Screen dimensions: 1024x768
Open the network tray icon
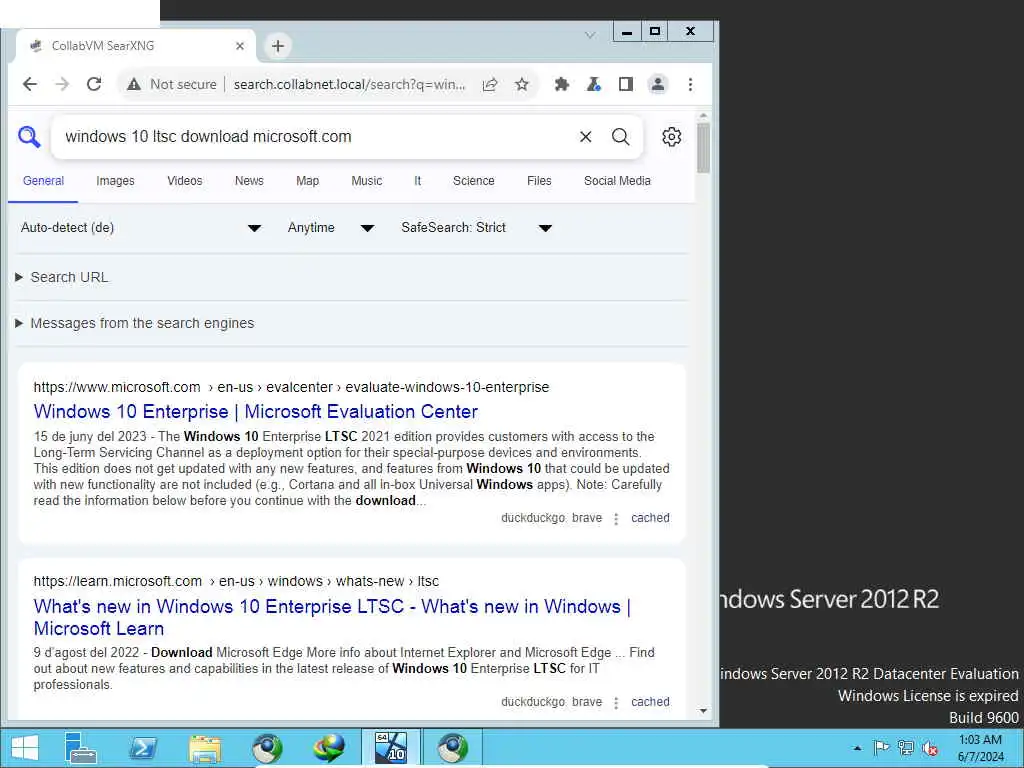point(905,748)
